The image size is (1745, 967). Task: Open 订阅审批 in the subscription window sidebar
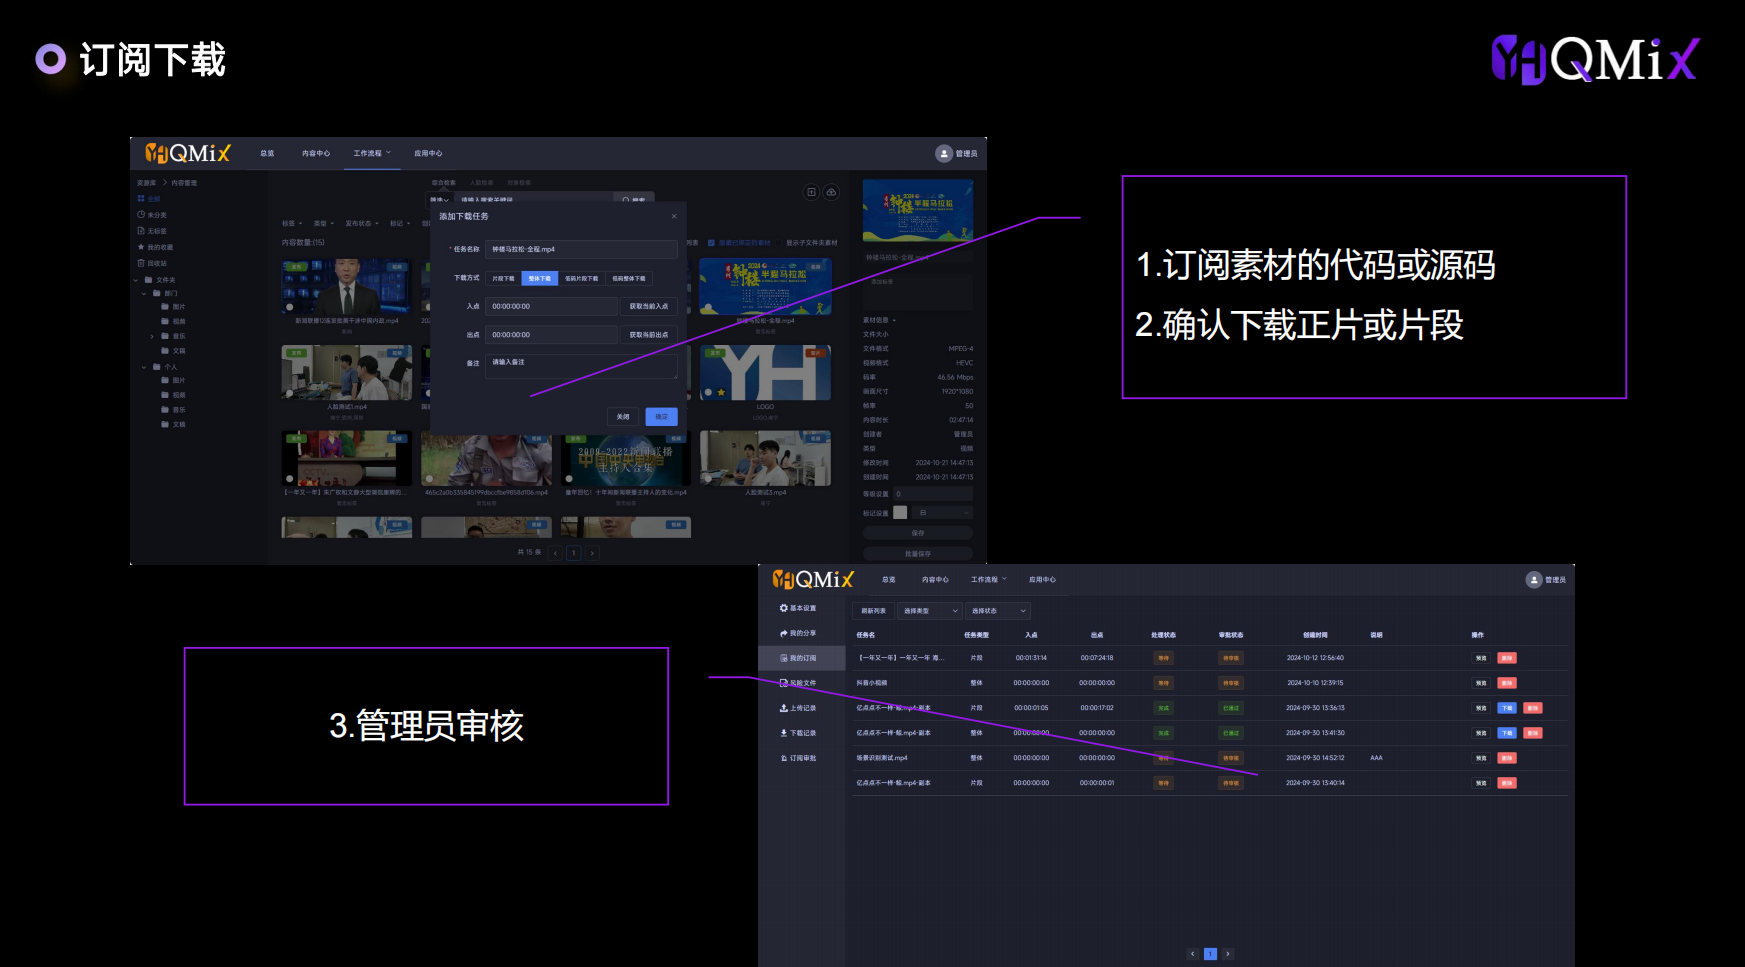click(798, 758)
